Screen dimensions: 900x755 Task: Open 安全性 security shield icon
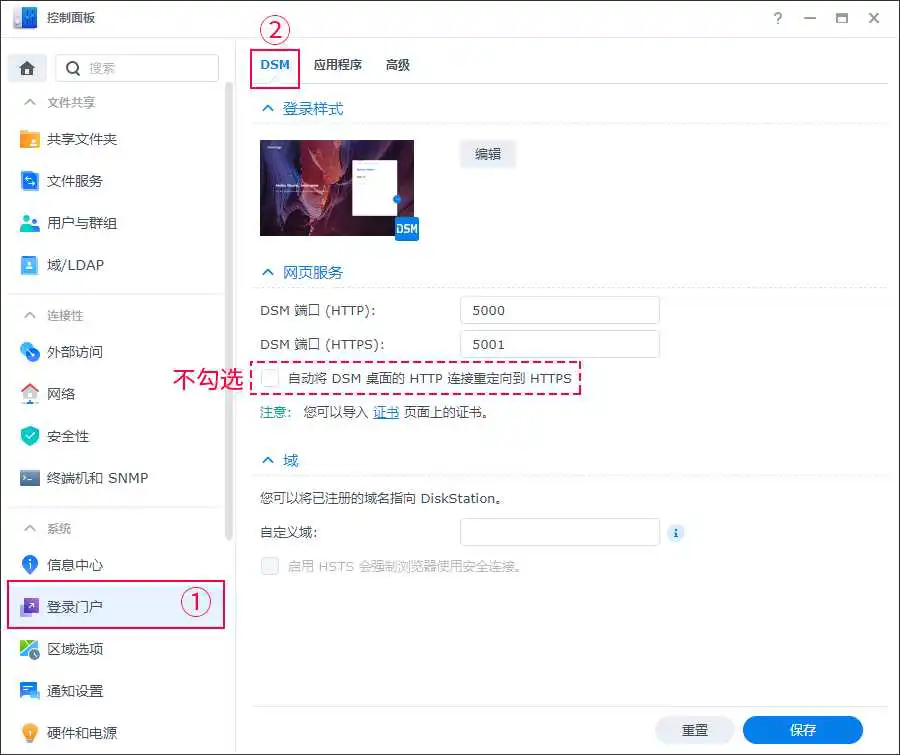coord(30,436)
